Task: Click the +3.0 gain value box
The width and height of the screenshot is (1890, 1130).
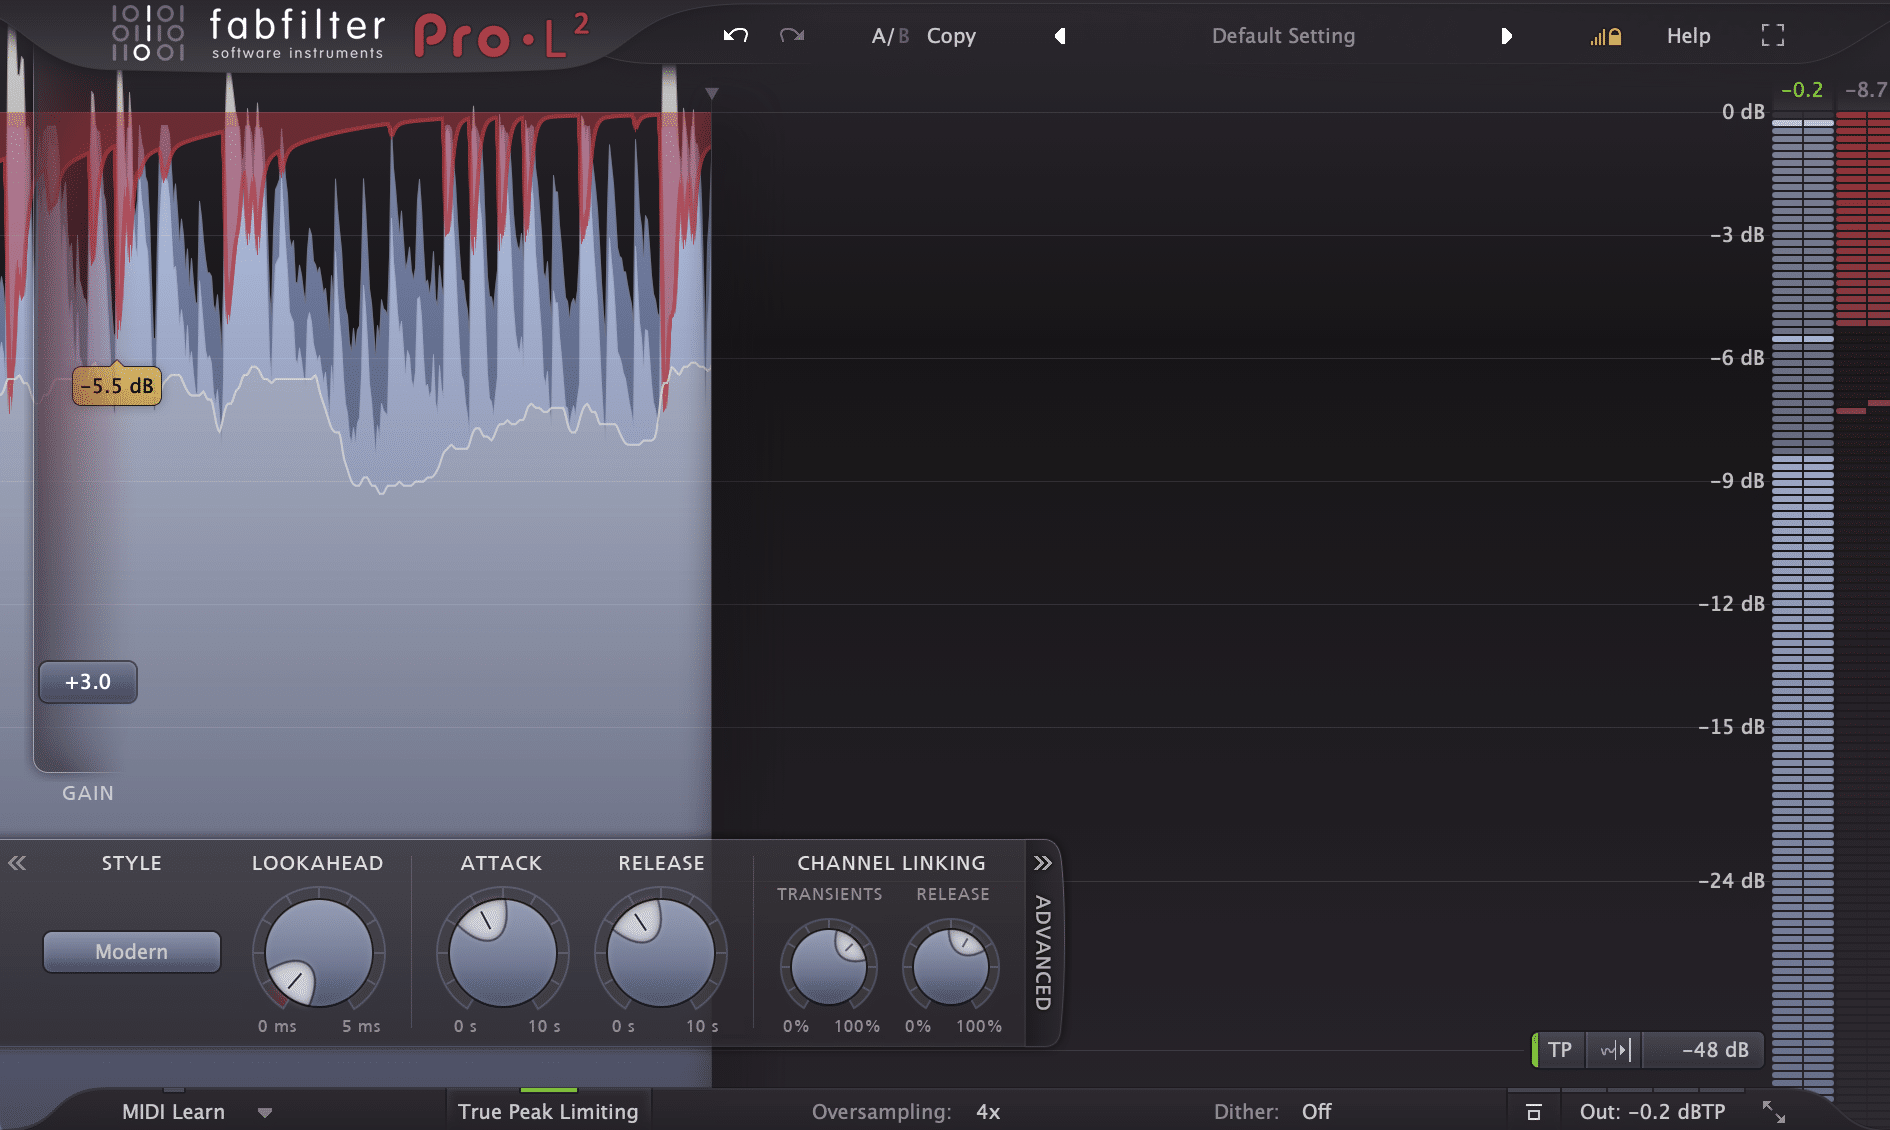Action: (x=88, y=682)
